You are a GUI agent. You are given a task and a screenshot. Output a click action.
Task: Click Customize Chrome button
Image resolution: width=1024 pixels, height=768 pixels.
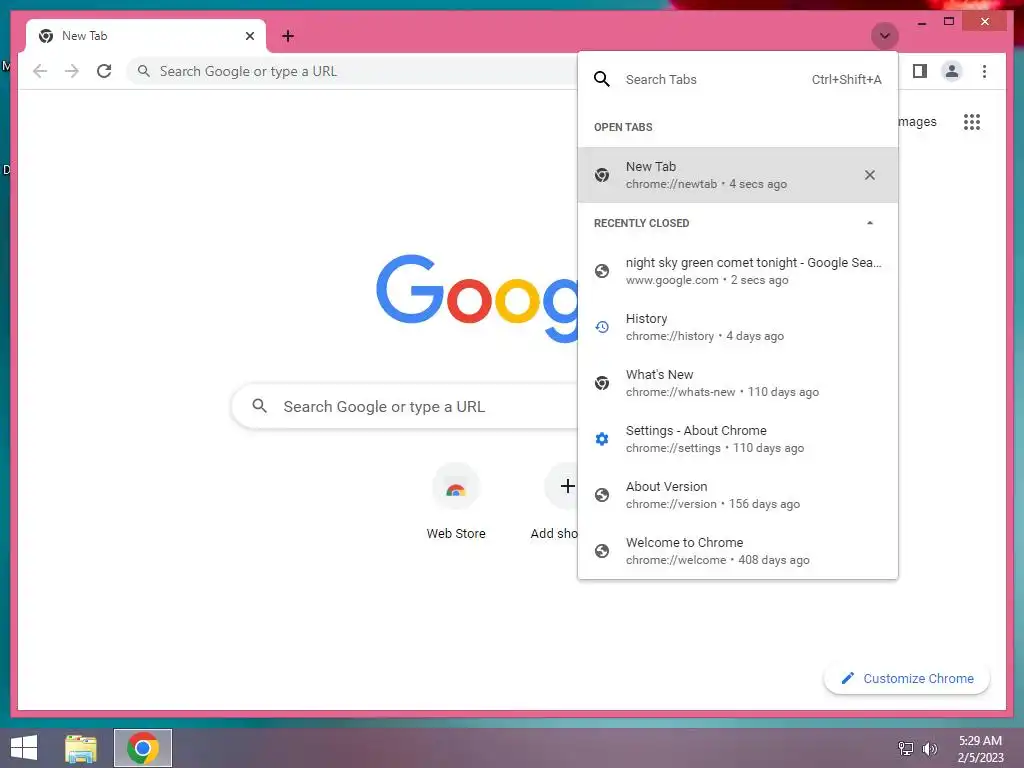pos(907,679)
